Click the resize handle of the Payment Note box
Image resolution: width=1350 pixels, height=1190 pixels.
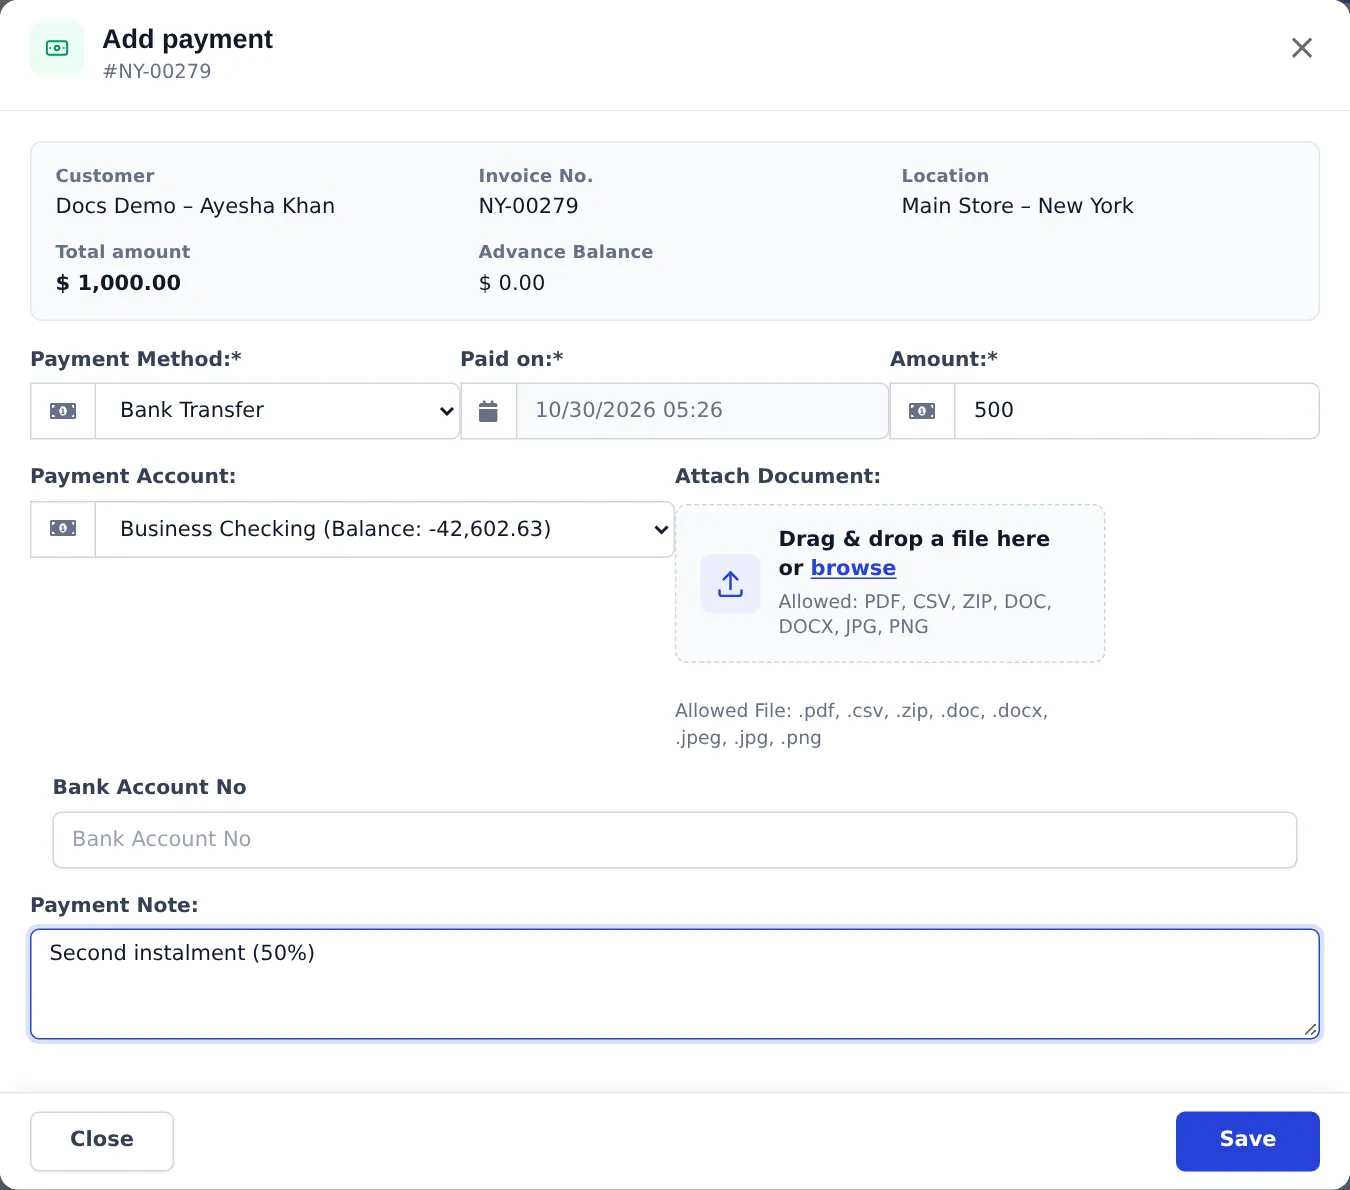(1310, 1029)
